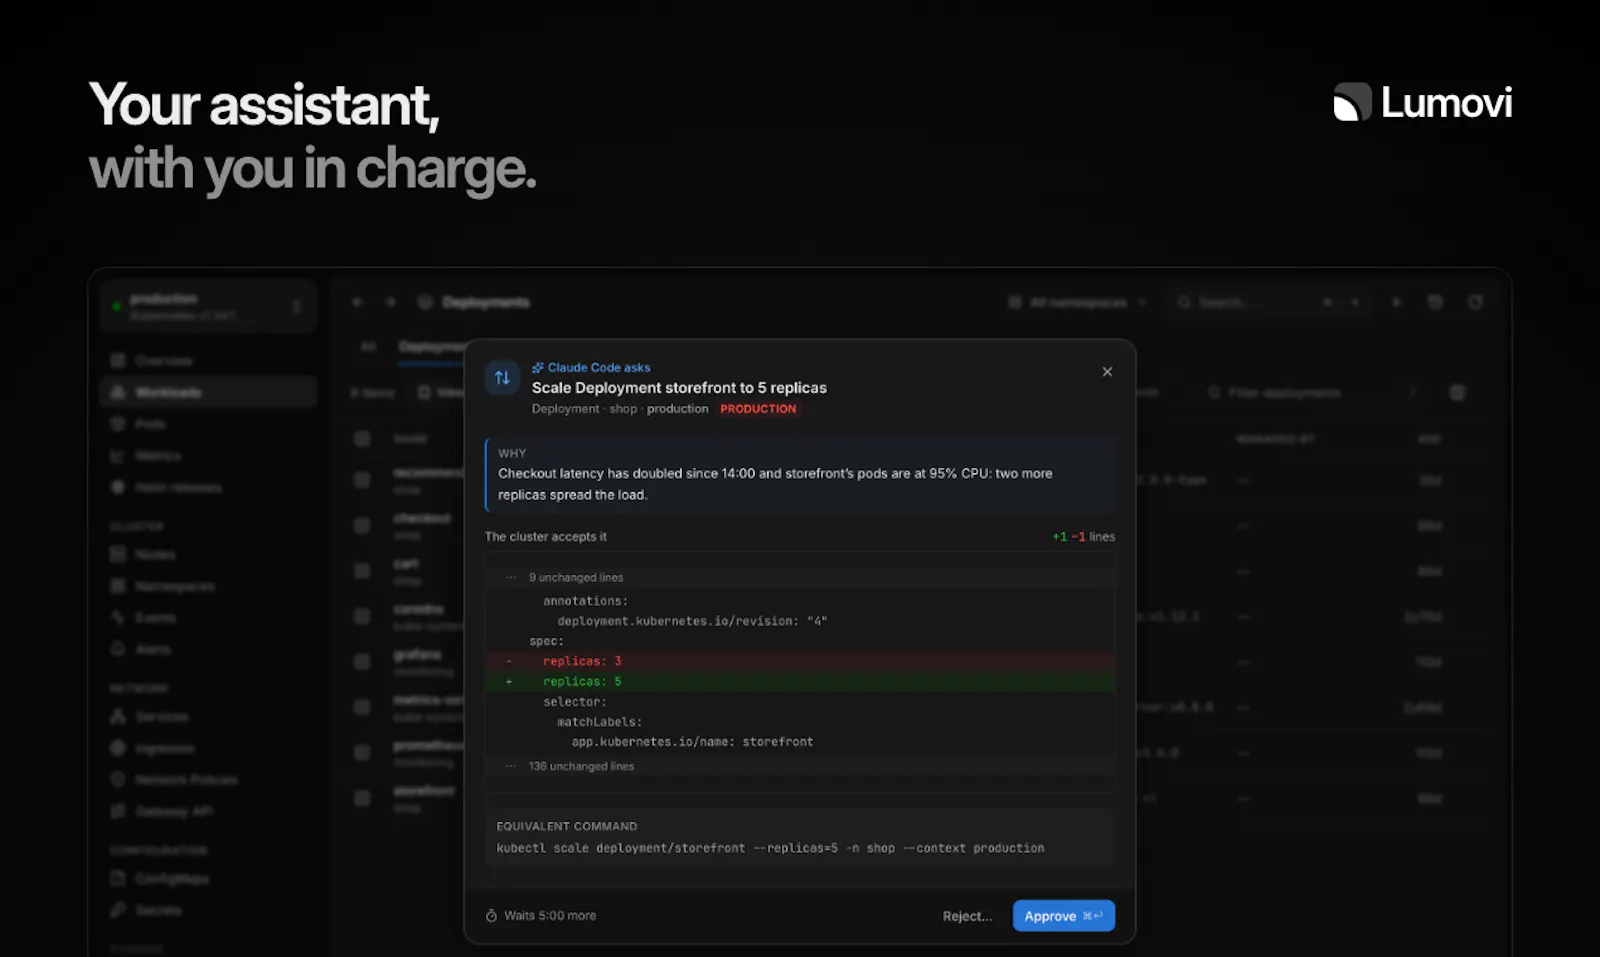This screenshot has height=957, width=1600.
Task: Click the back arrow in background toolbar
Action: click(x=357, y=302)
